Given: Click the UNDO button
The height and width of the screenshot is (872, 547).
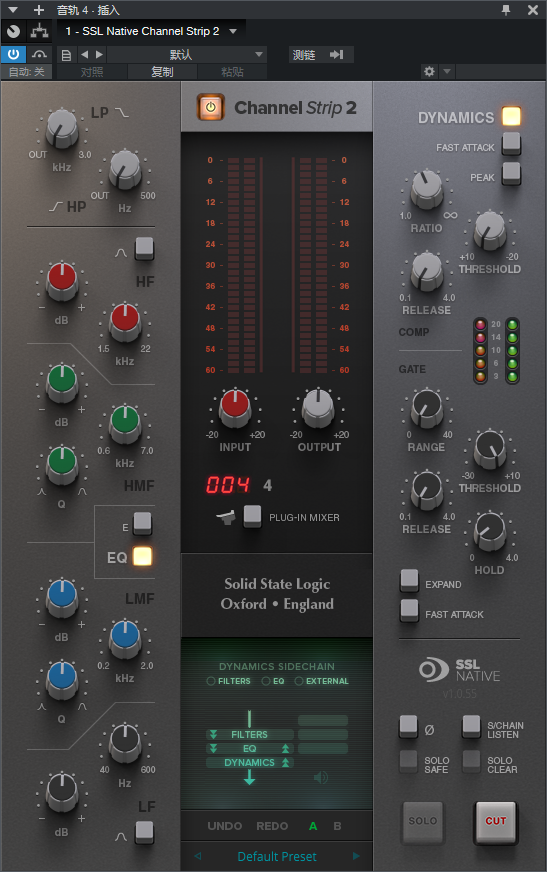Looking at the screenshot, I should (x=225, y=826).
